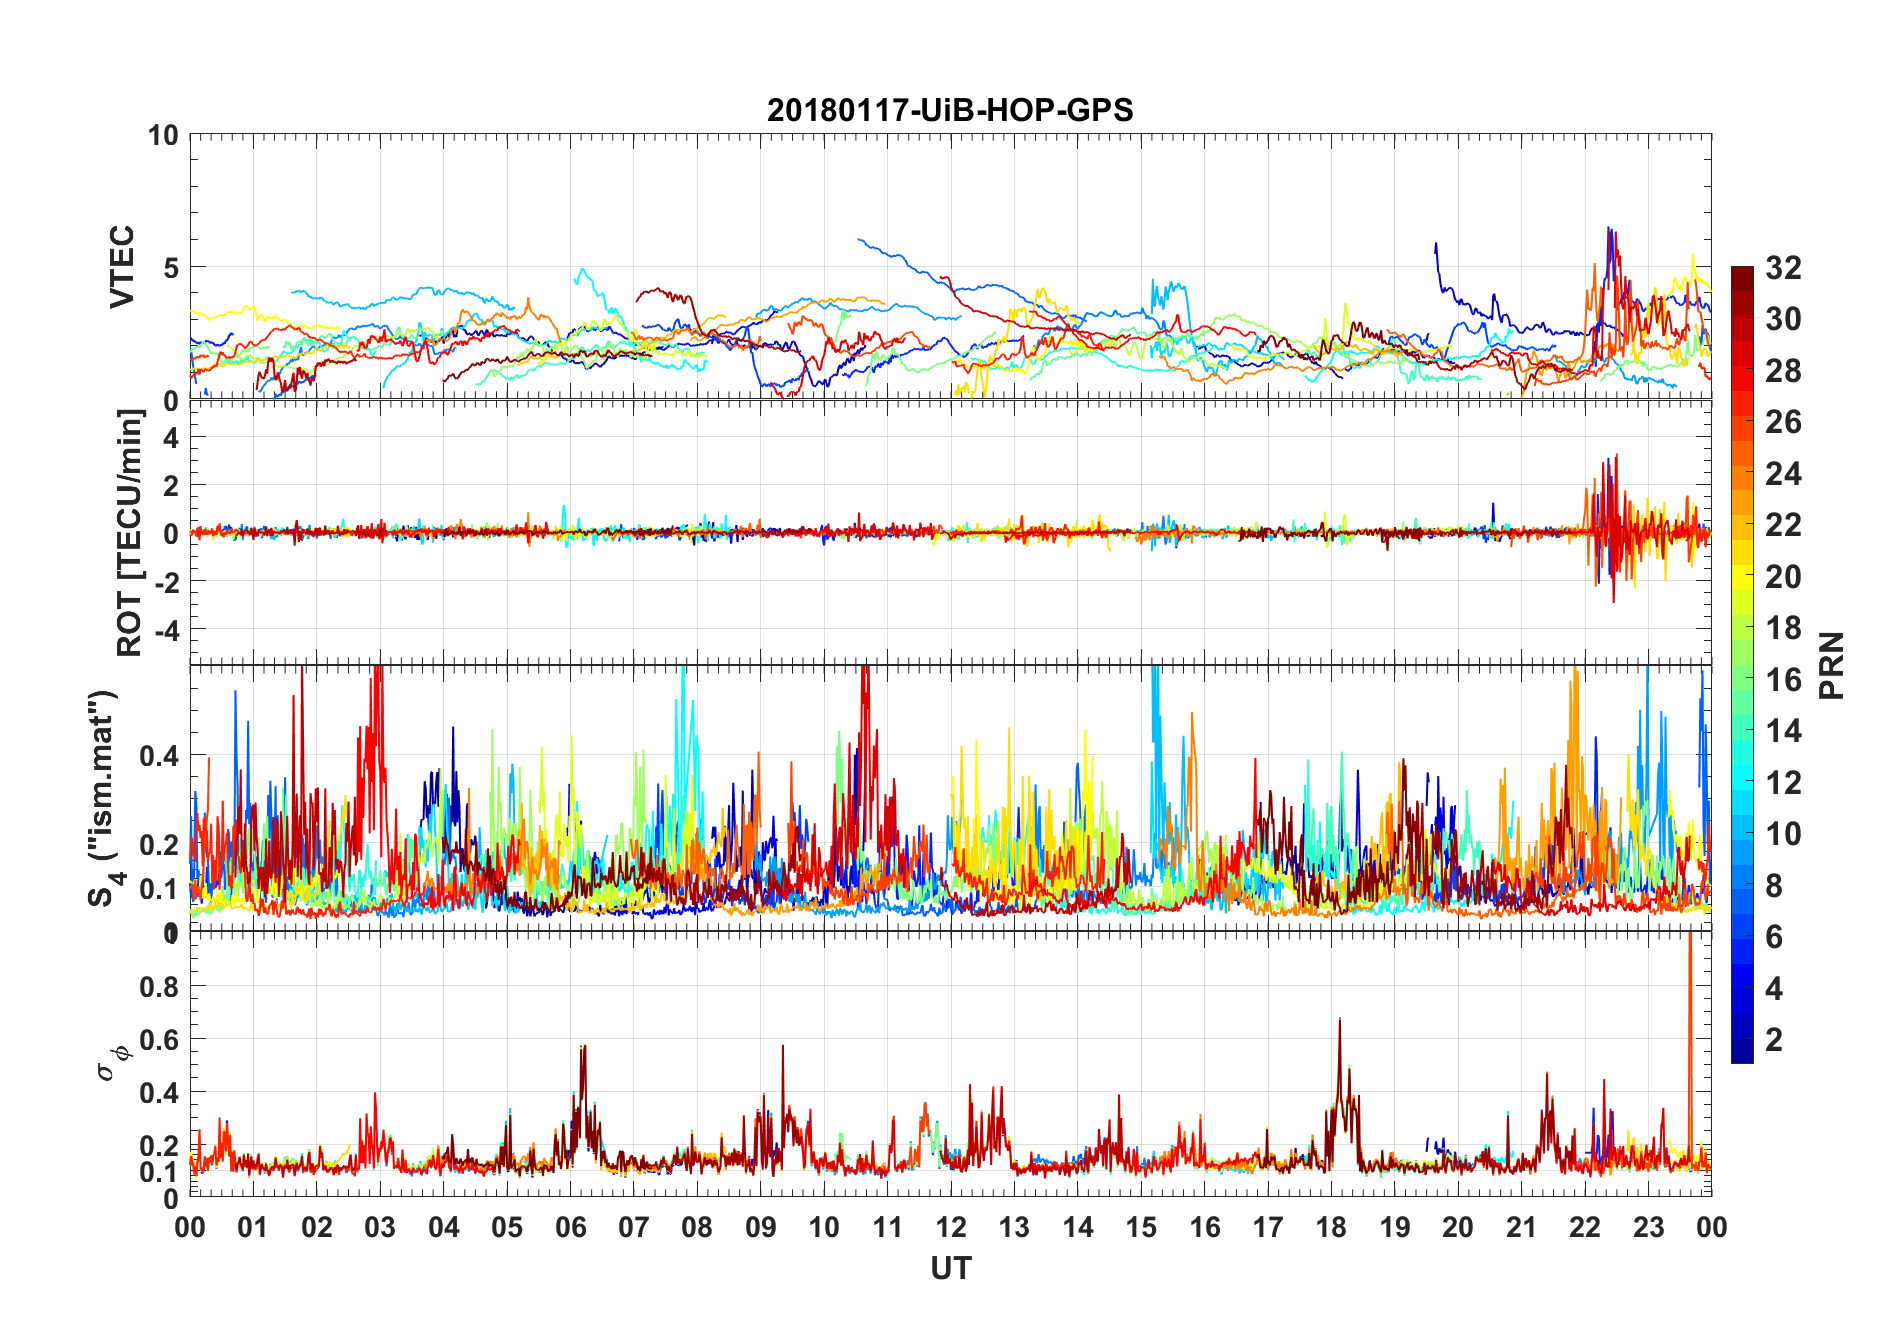Select the 0.6 tick on the sigma-phi axis
1902x1330 pixels.
pyautogui.click(x=159, y=1040)
